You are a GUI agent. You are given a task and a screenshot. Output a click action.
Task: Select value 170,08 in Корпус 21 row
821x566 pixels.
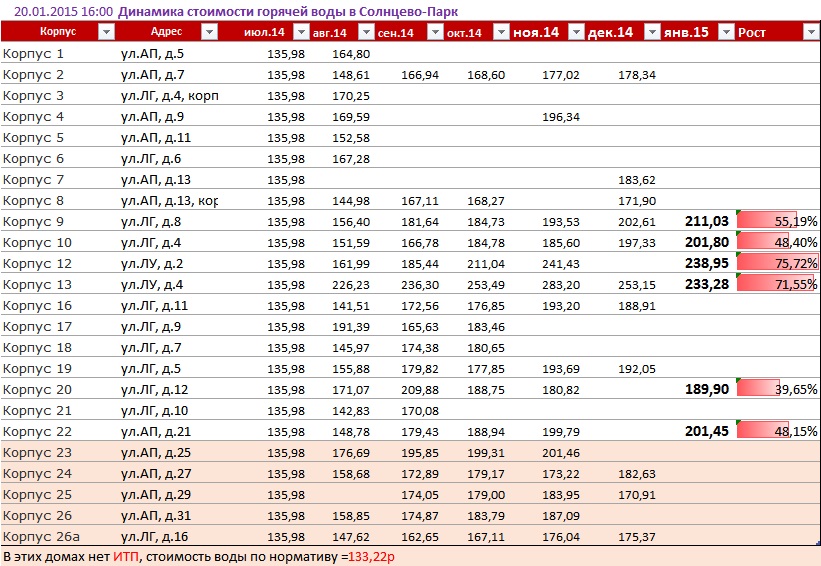[x=420, y=410]
